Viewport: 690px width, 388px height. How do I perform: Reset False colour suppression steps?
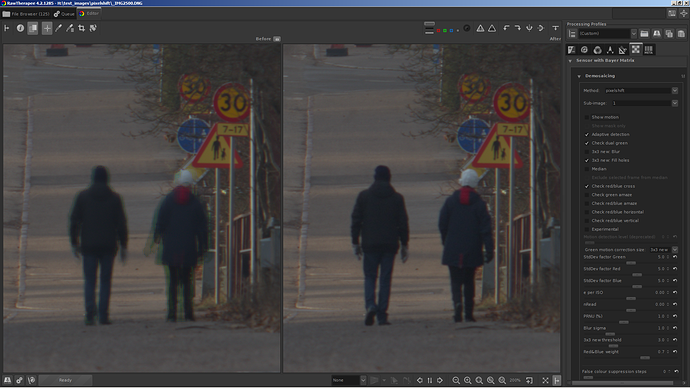[x=676, y=372]
